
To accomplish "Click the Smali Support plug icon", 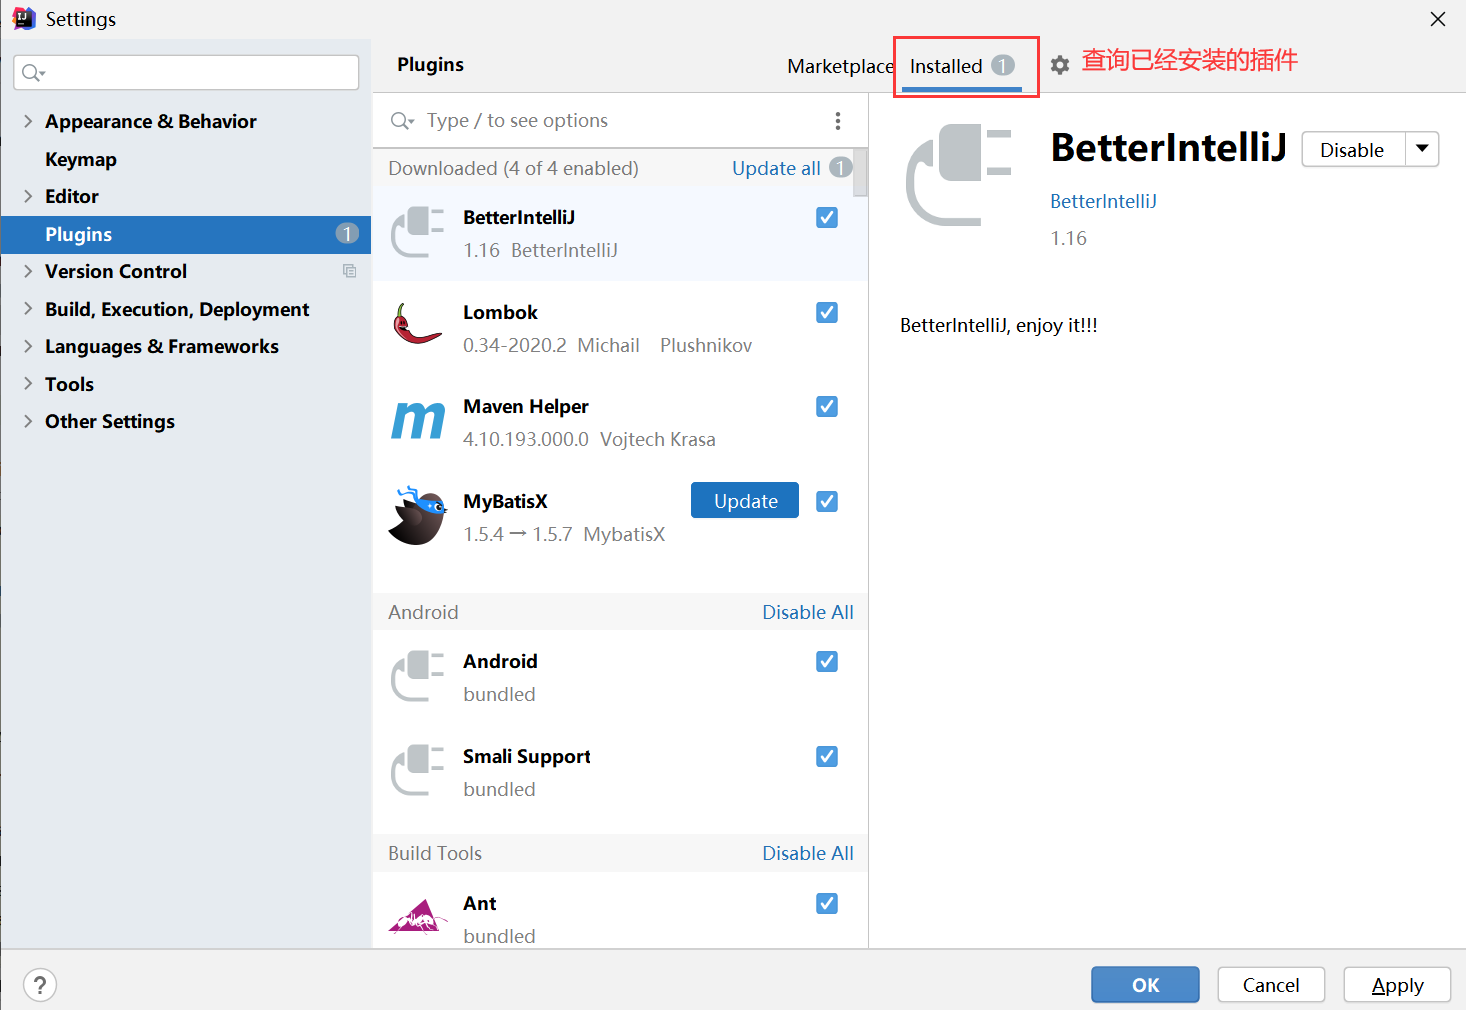I will pyautogui.click(x=417, y=771).
